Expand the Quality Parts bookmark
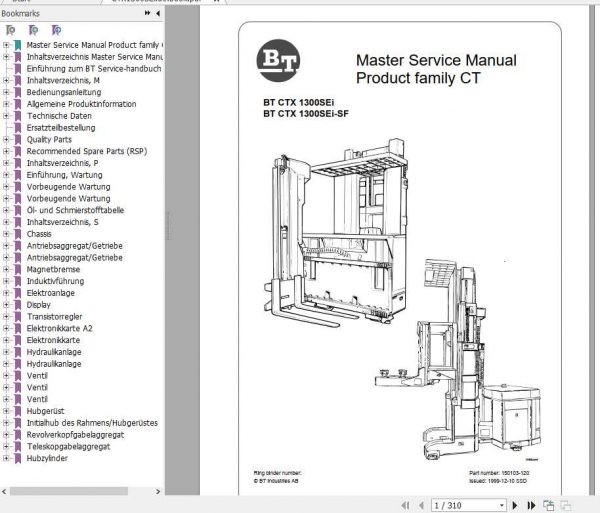Viewport: 600px width, 513px height. 6,140
